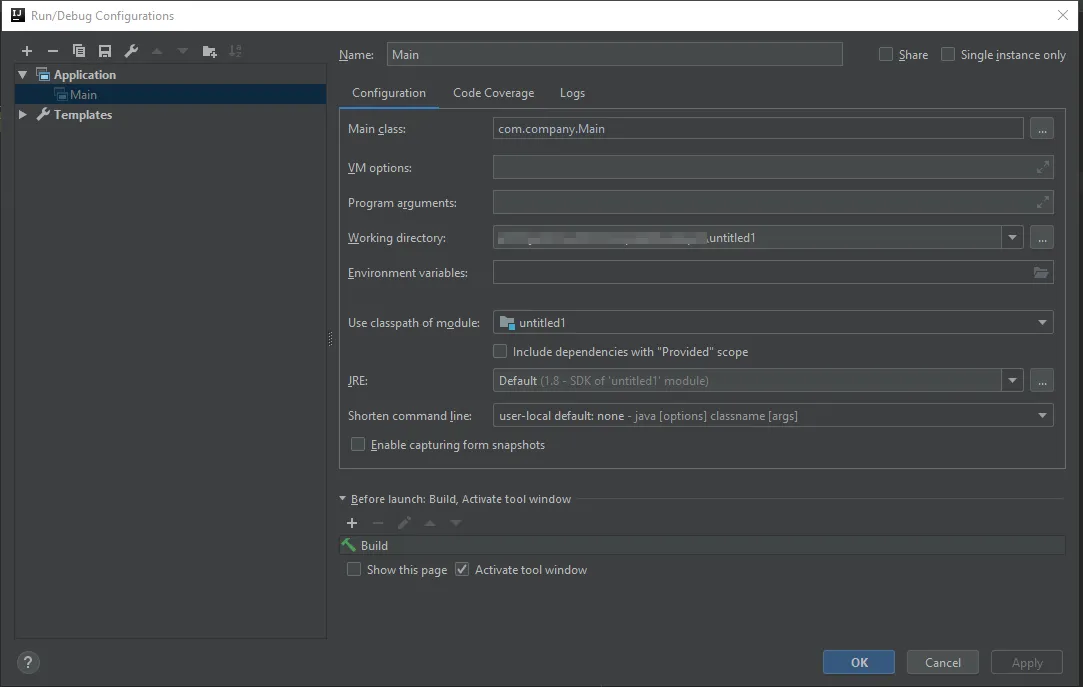
Task: Save configuration with the floppy disk icon
Action: 105,51
